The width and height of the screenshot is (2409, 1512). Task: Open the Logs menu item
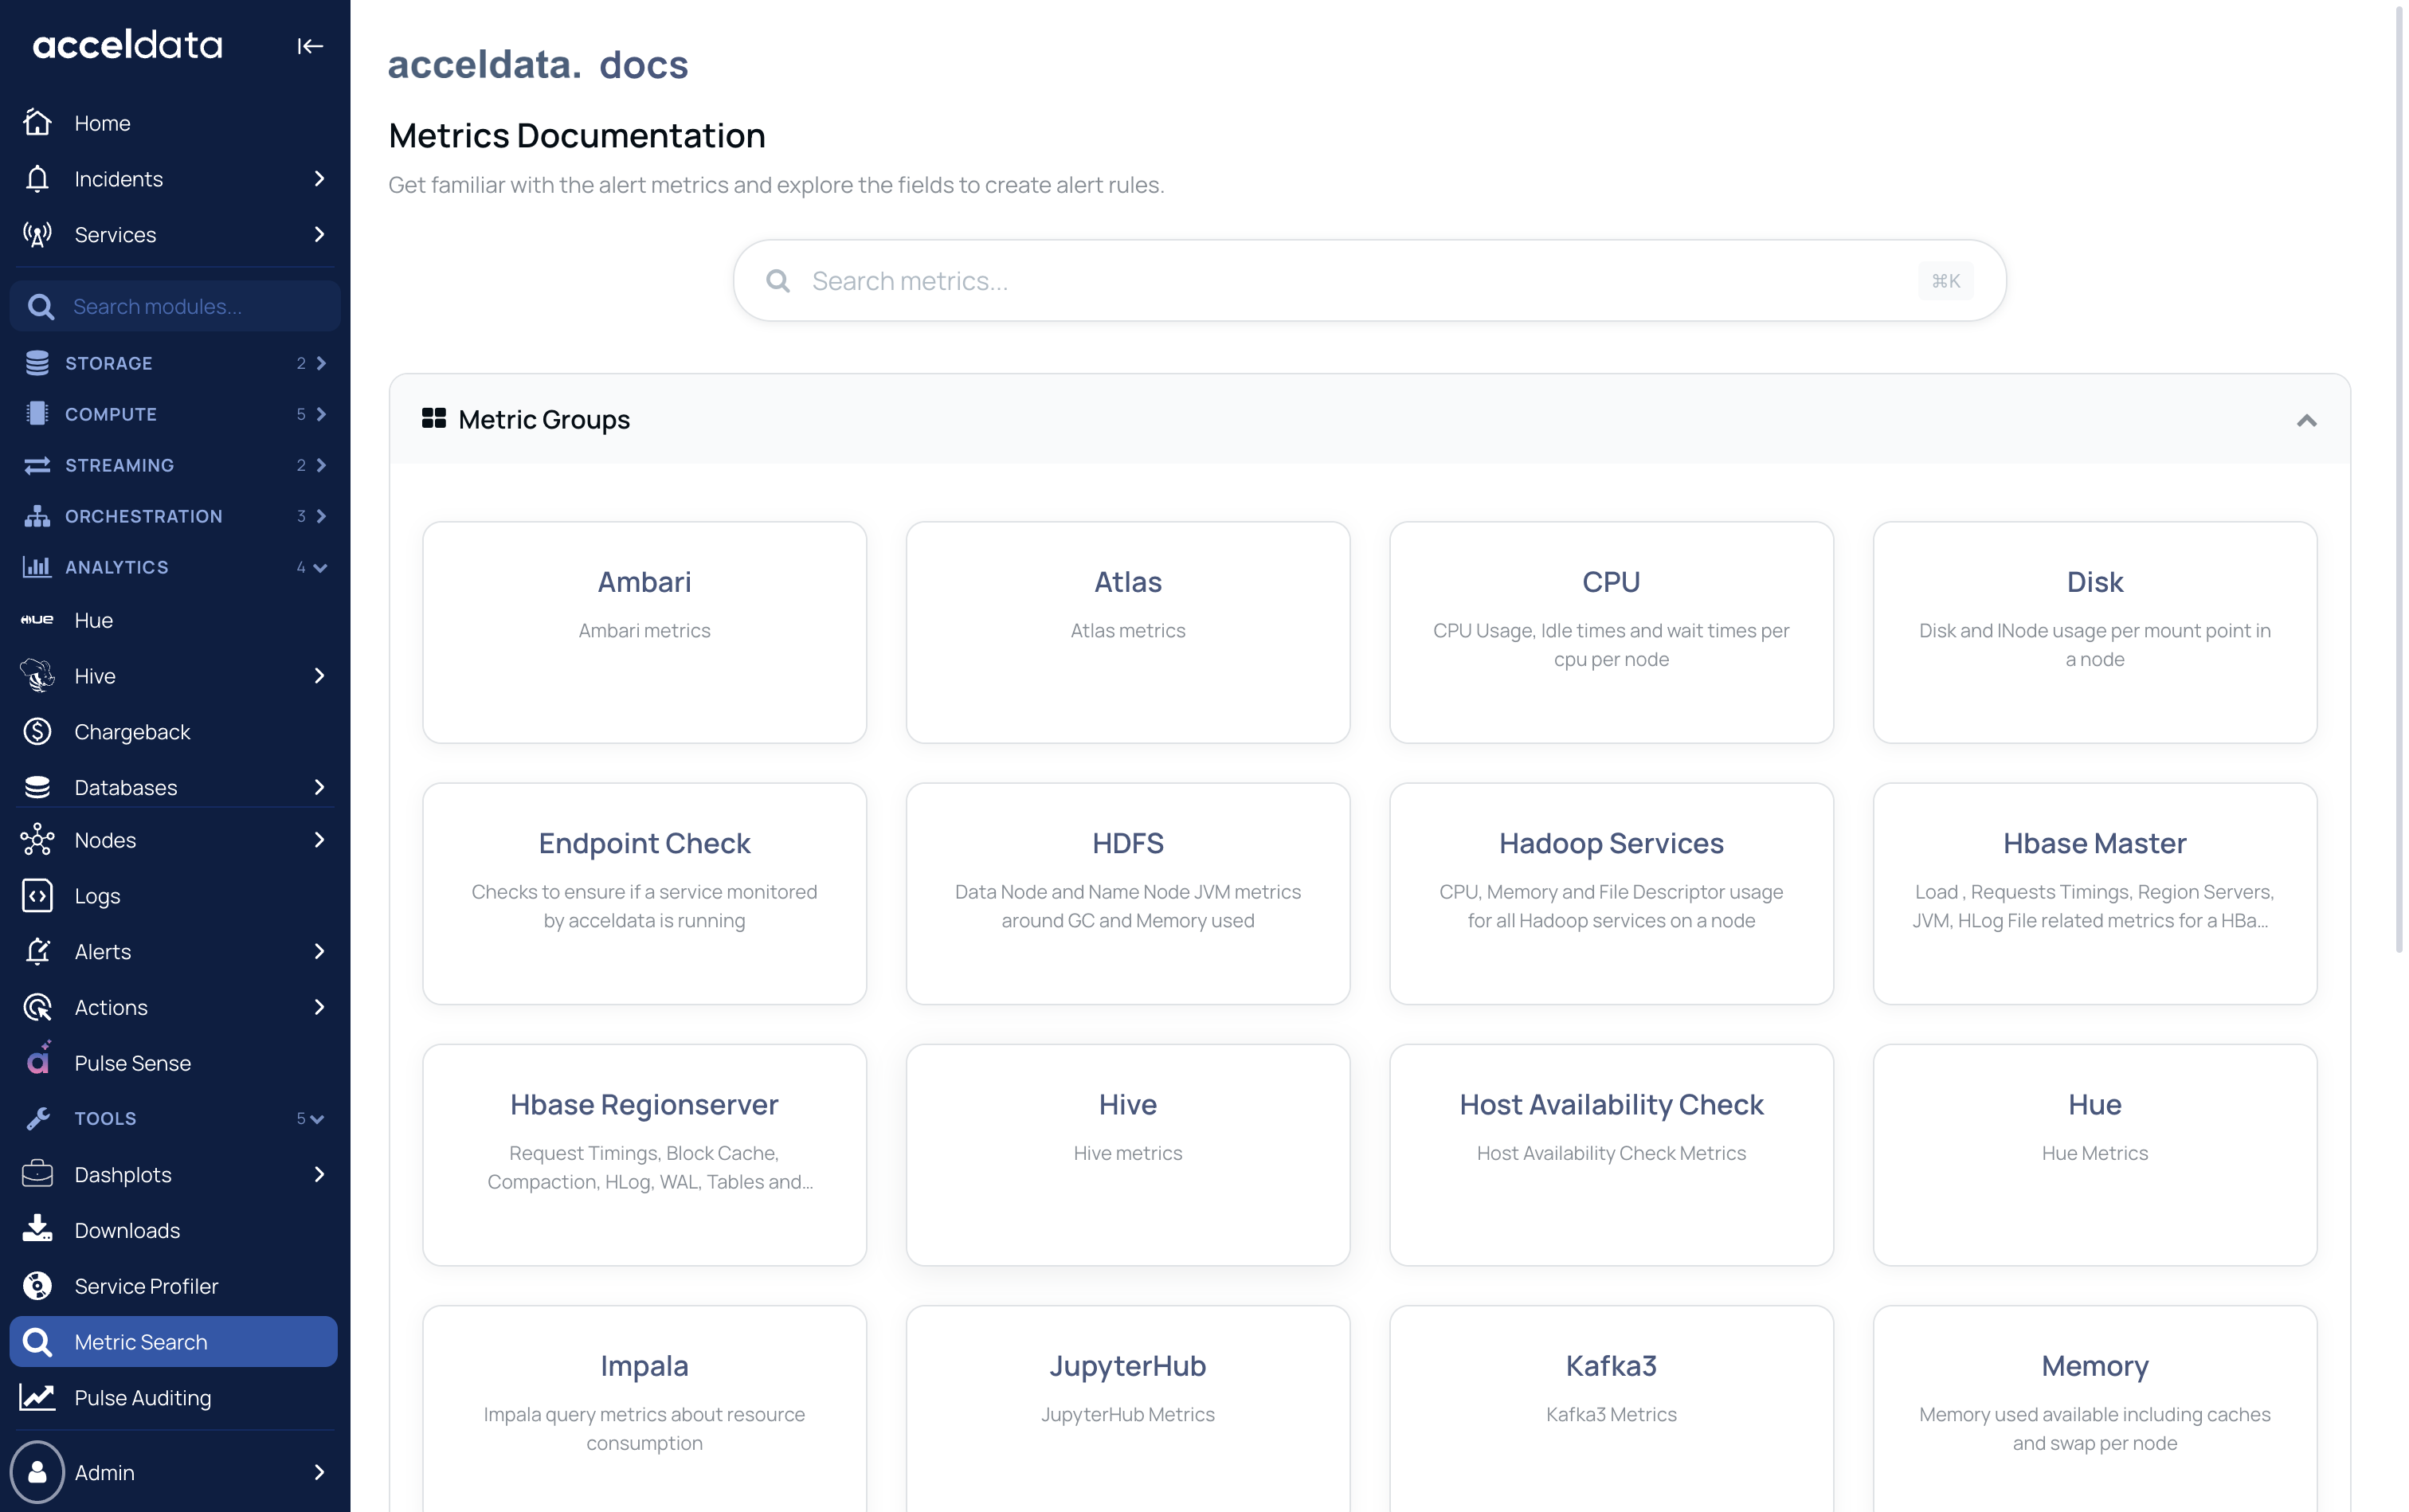point(174,896)
